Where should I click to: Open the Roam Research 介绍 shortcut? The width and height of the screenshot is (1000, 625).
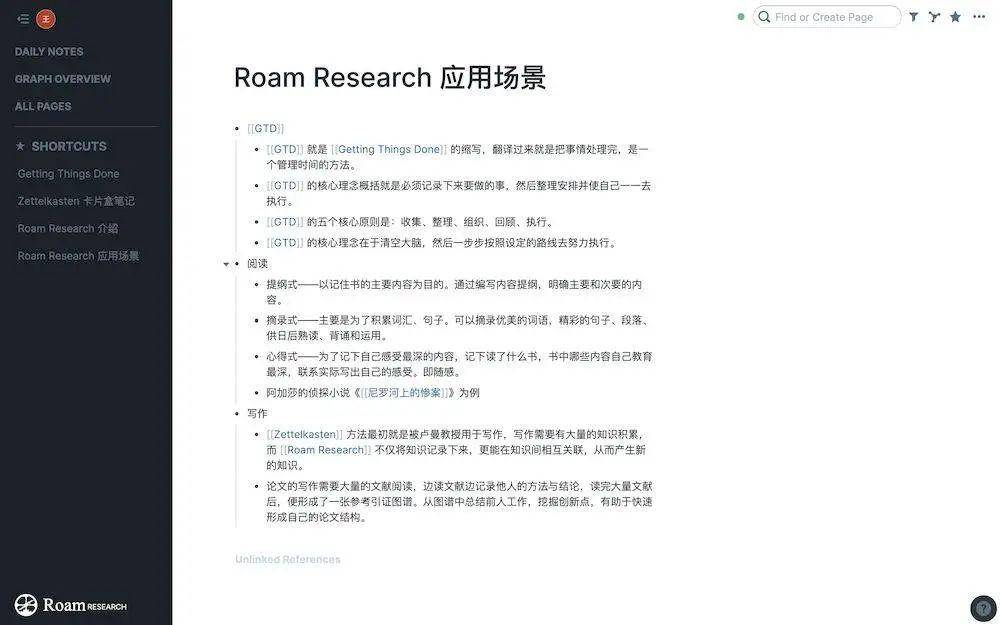pyautogui.click(x=68, y=226)
